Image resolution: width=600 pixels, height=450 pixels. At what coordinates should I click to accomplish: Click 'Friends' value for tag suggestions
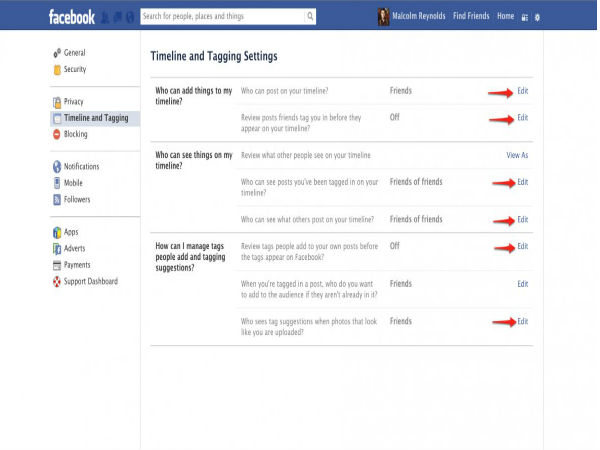pos(401,321)
